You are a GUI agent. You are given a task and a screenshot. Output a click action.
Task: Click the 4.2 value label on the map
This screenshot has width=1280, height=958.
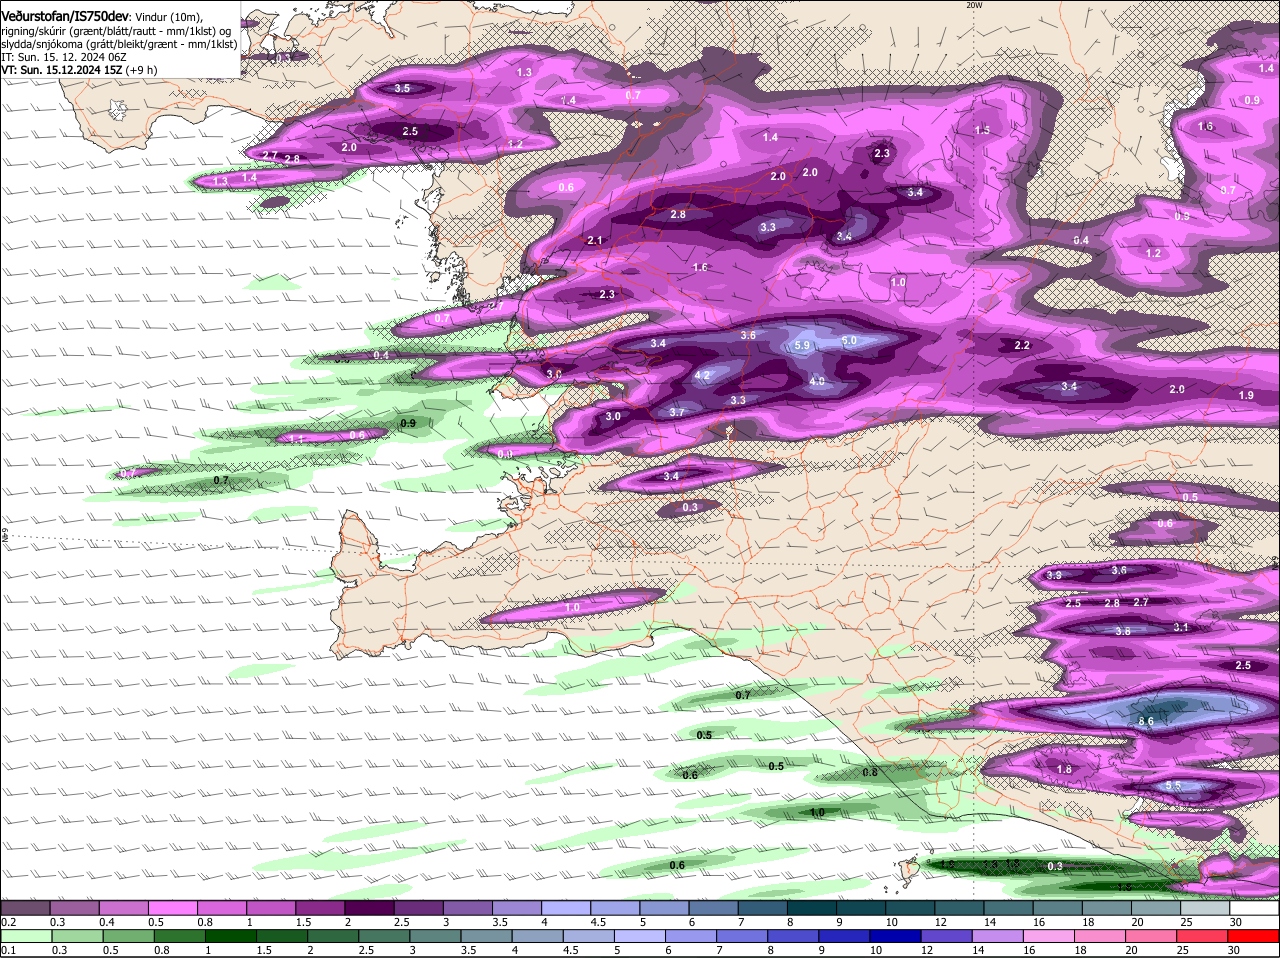702,376
